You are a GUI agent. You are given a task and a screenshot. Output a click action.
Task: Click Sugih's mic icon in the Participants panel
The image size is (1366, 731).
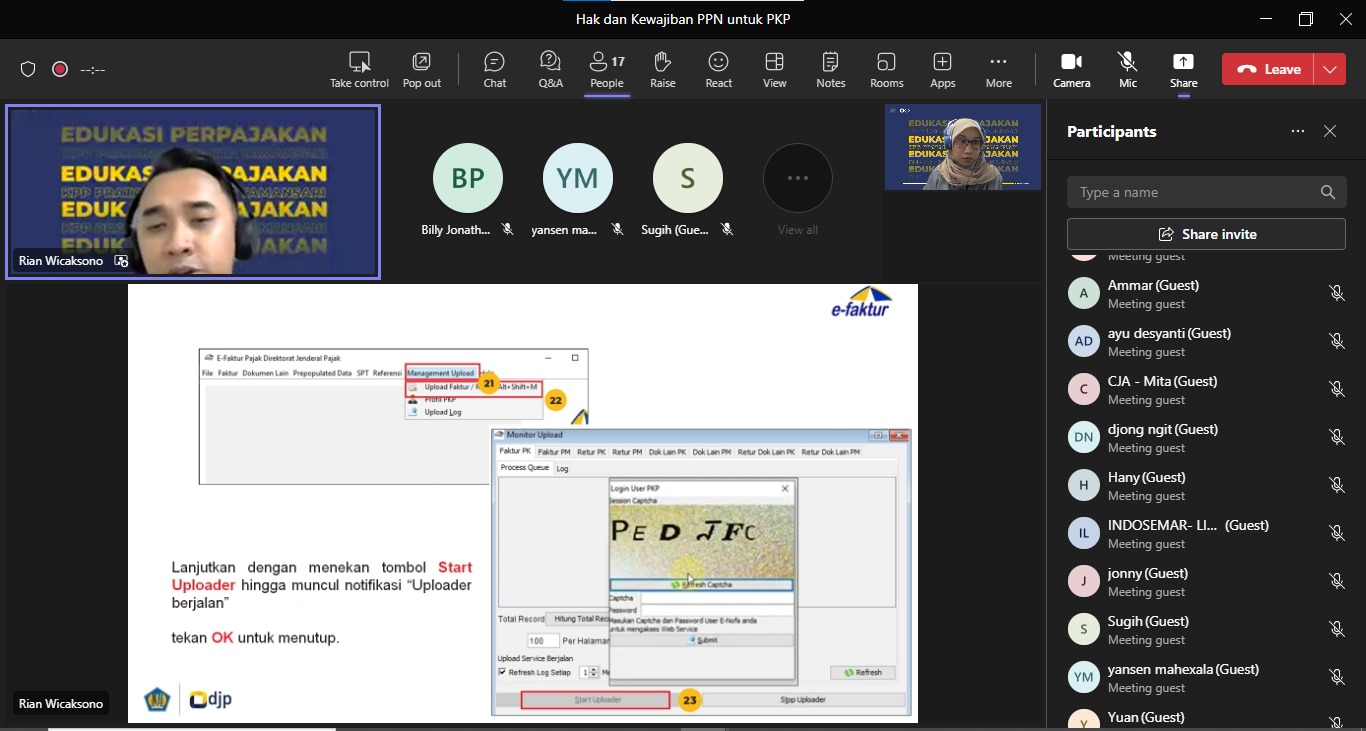tap(1336, 629)
